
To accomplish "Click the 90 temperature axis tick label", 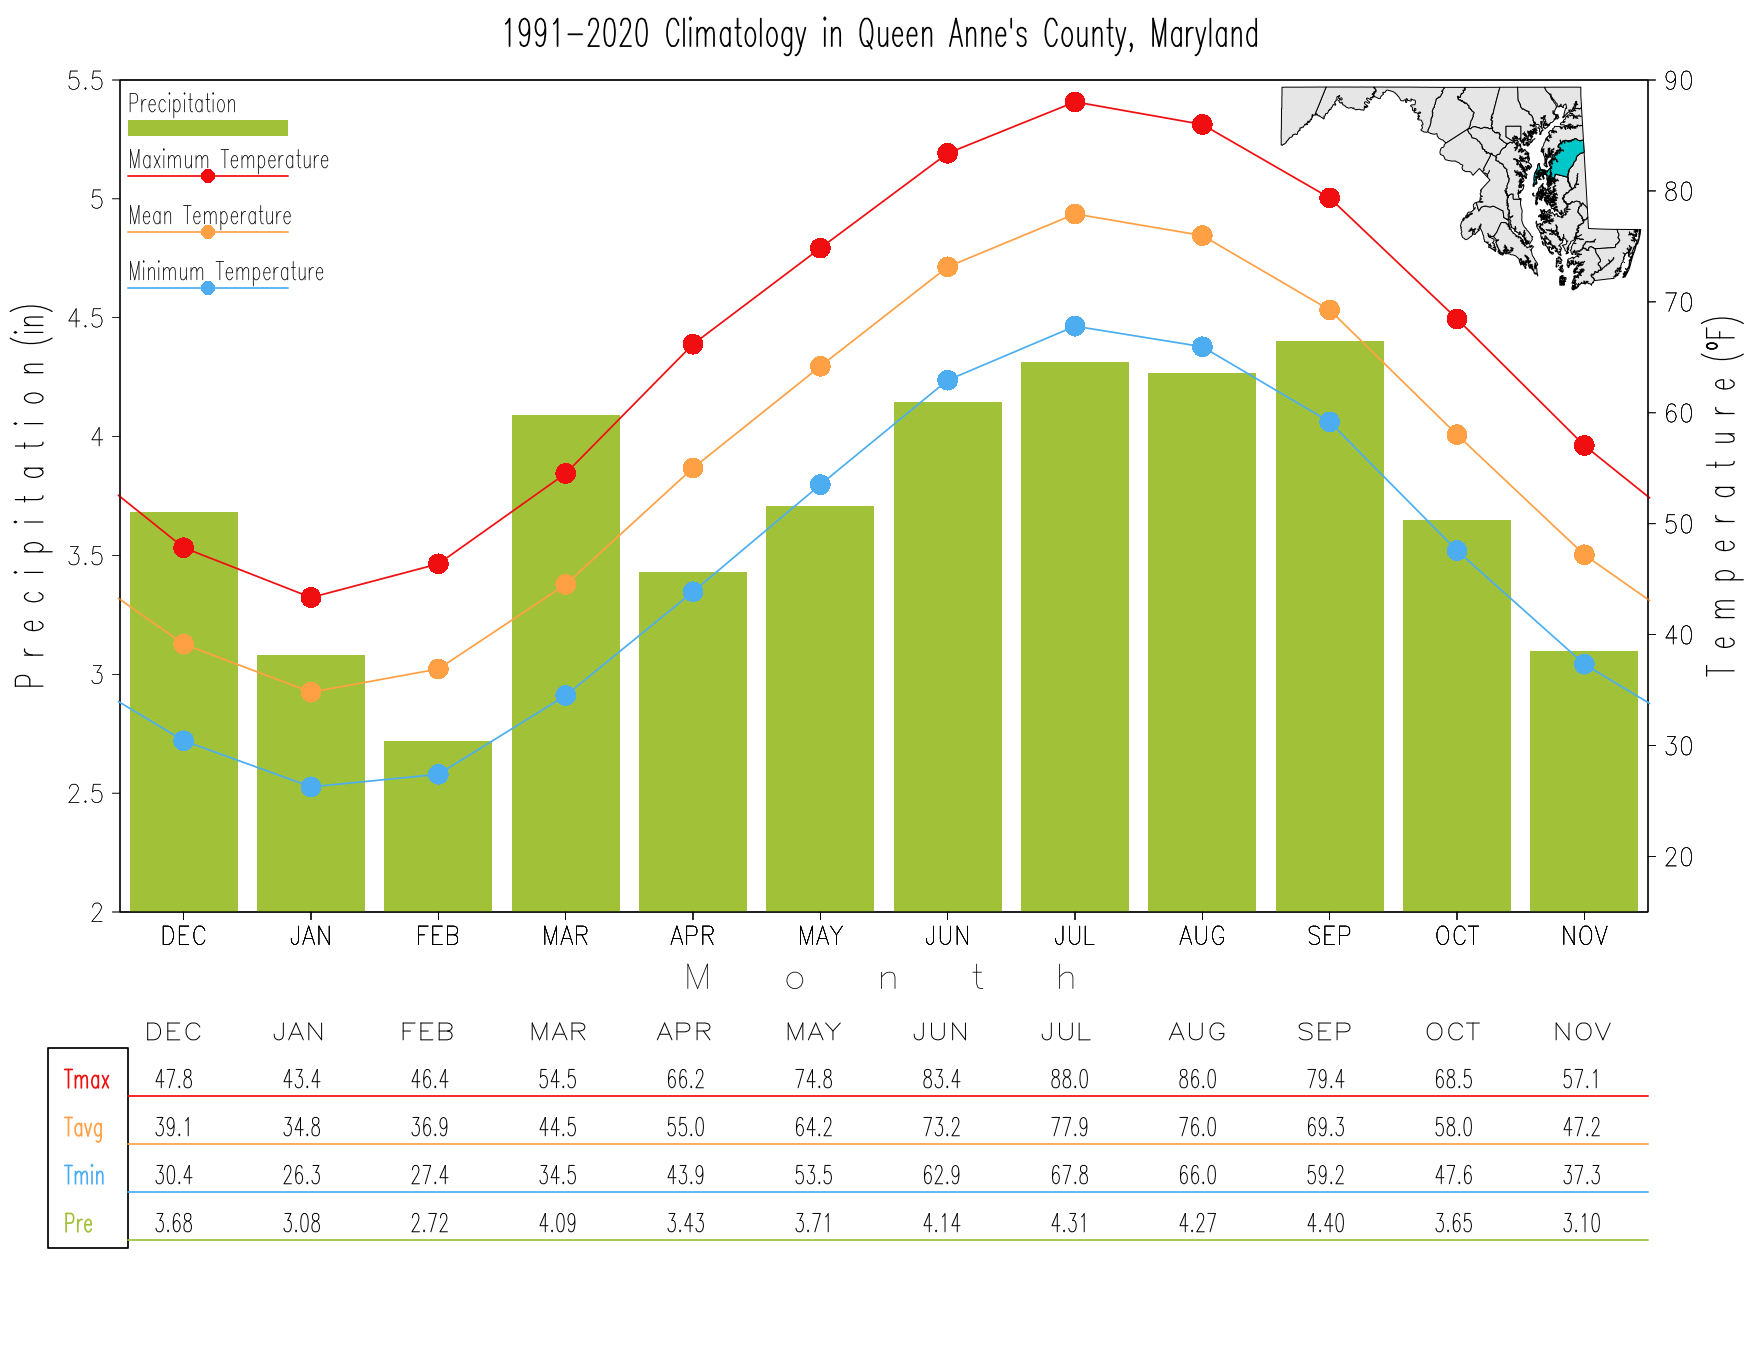I will pos(1679,81).
